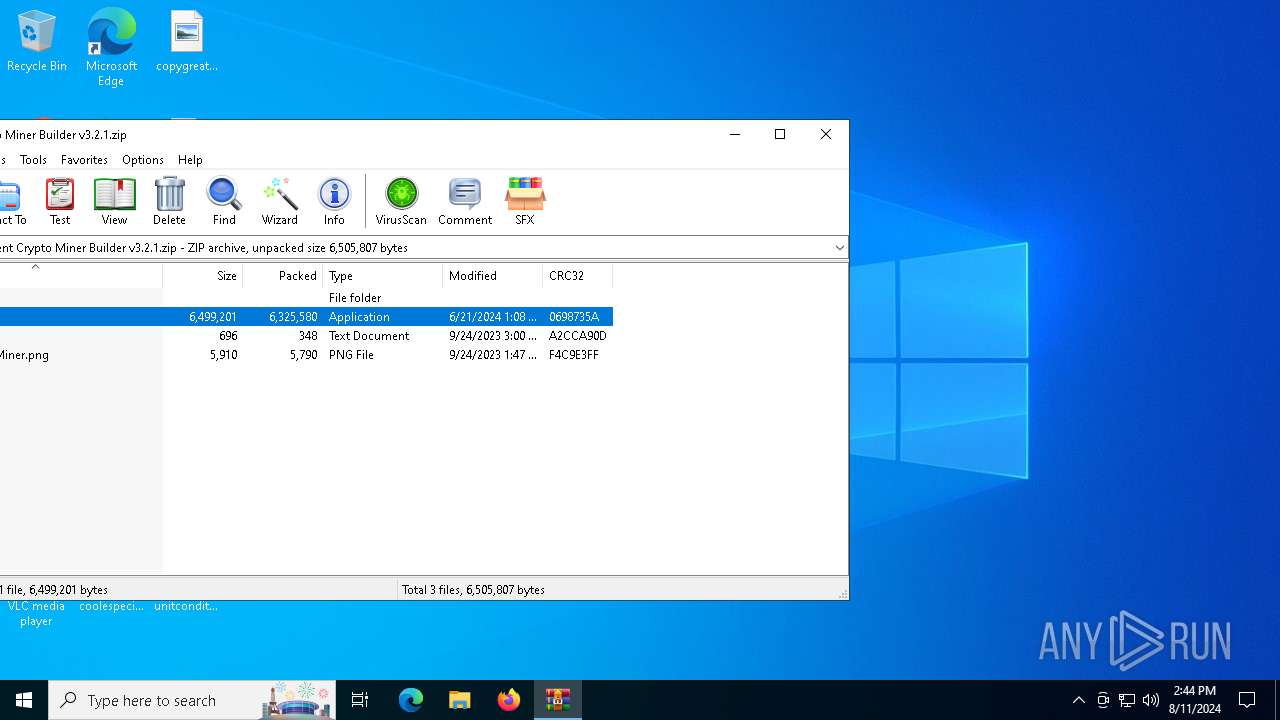Run VirusScan on the archive
This screenshot has height=720, width=1280.
click(x=401, y=201)
